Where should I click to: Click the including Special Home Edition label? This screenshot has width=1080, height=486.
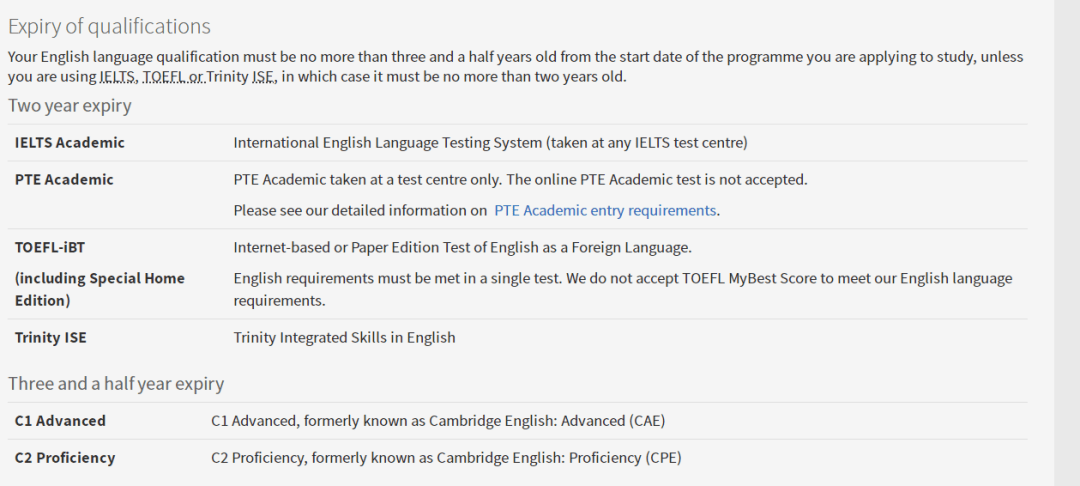click(100, 289)
